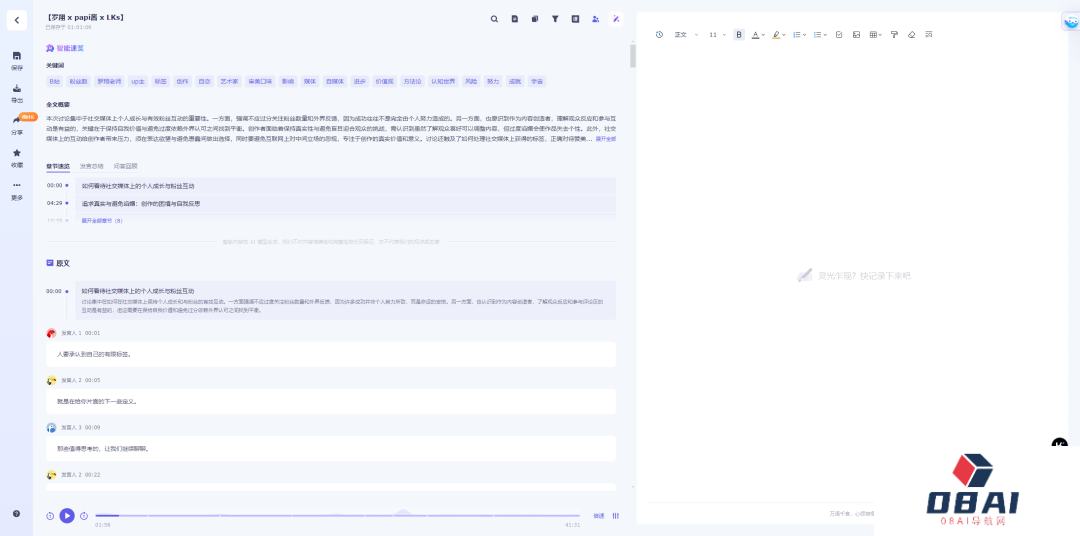
Task: Select the eraser clear-format icon
Action: coord(911,35)
